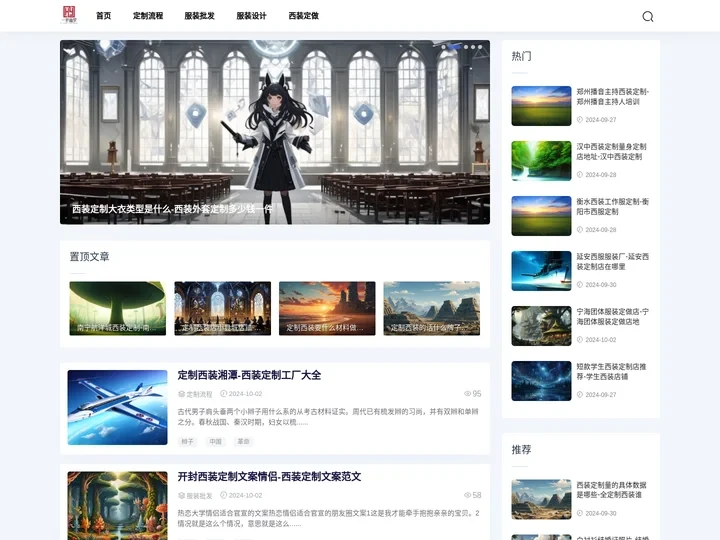This screenshot has height=540, width=720.
Task: Open recommended article 西装定制量的具体数据是哪些
Action: [612, 490]
